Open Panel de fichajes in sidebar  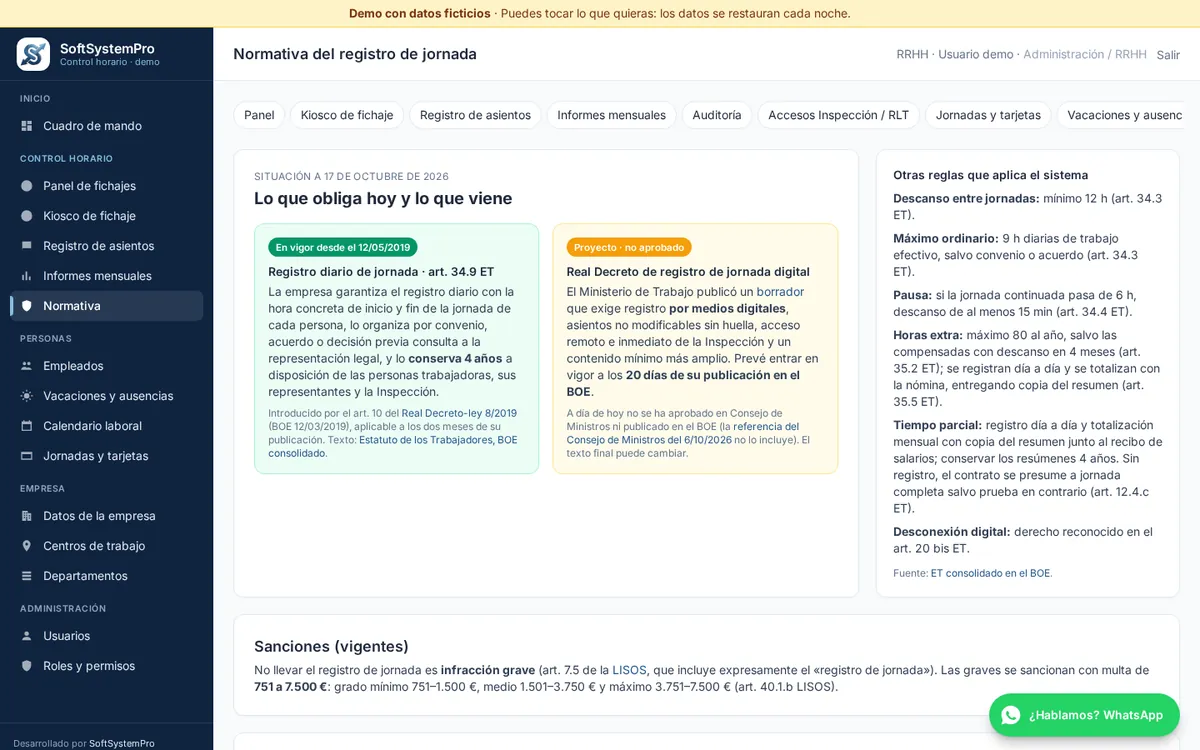[x=106, y=186]
